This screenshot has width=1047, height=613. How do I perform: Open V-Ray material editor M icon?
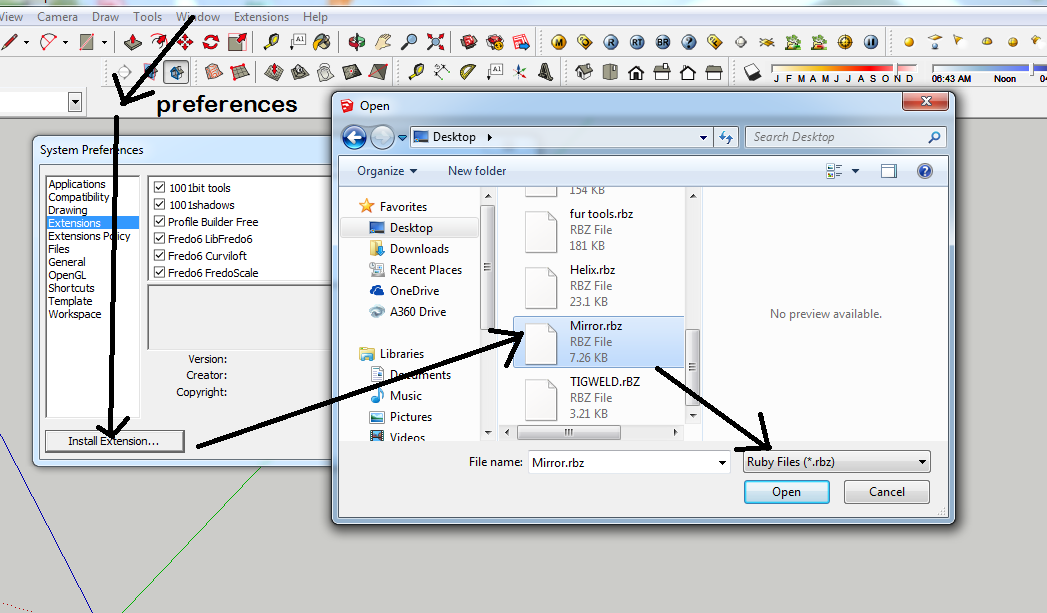[559, 43]
